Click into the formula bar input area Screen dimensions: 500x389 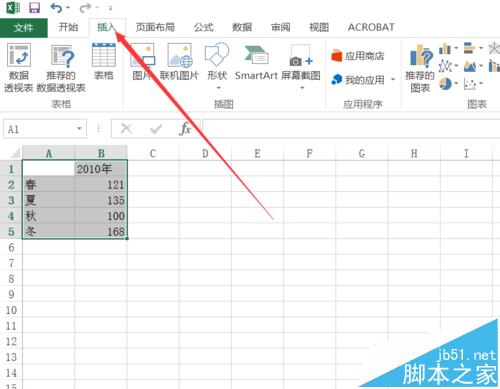point(351,128)
